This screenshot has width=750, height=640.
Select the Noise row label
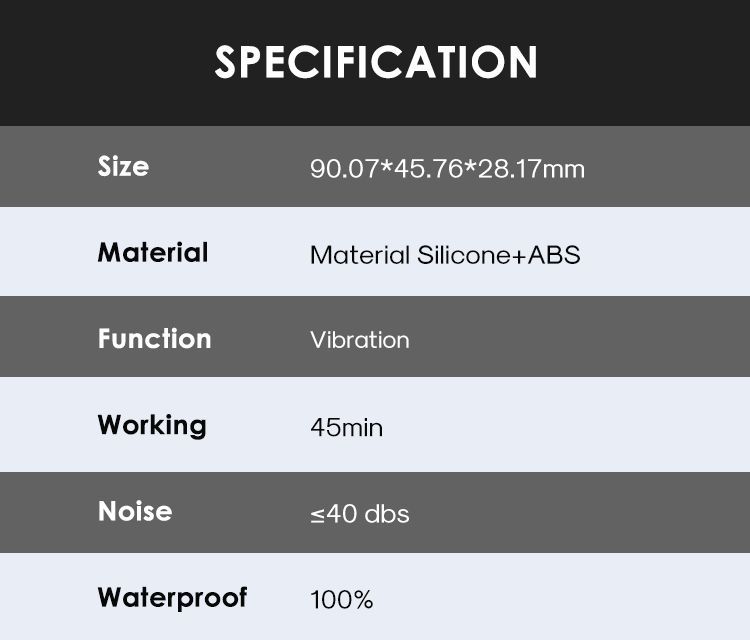[135, 511]
